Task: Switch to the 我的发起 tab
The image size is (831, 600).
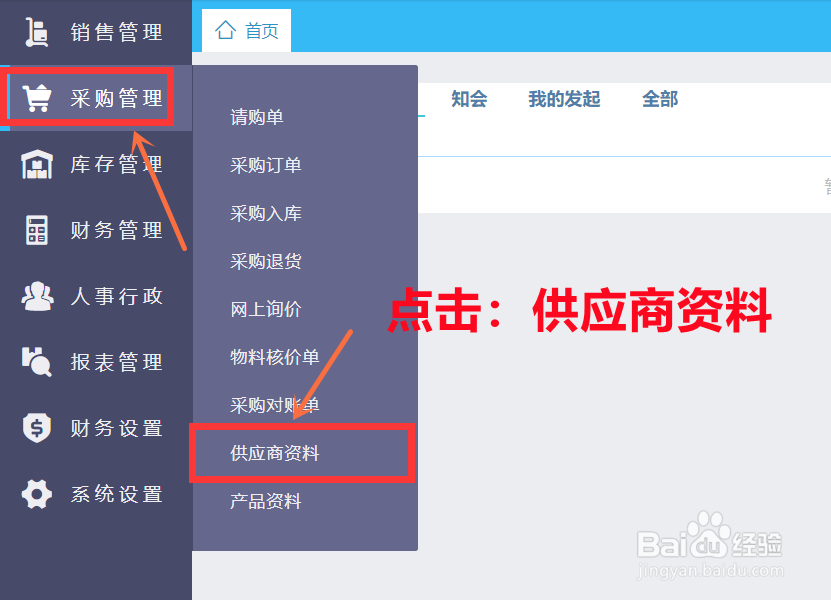Action: tap(563, 99)
